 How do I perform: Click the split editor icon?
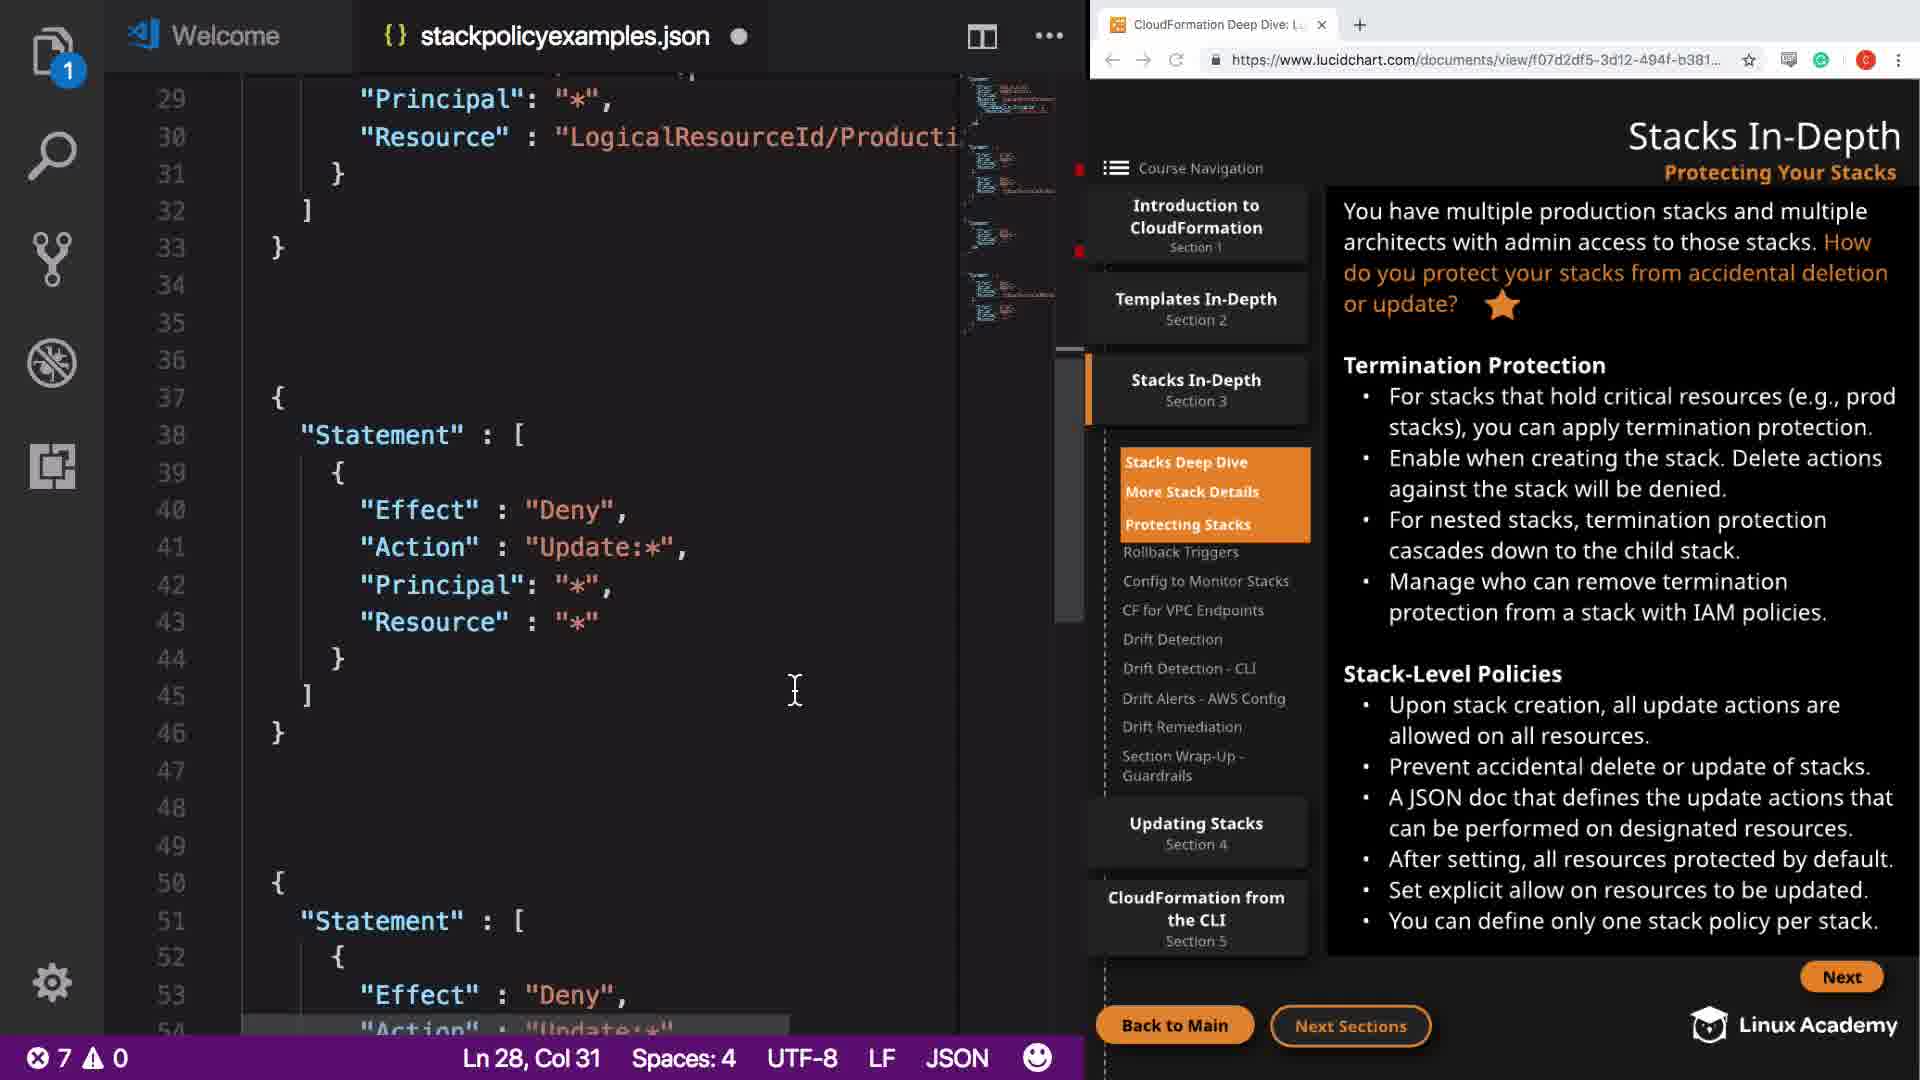[981, 37]
